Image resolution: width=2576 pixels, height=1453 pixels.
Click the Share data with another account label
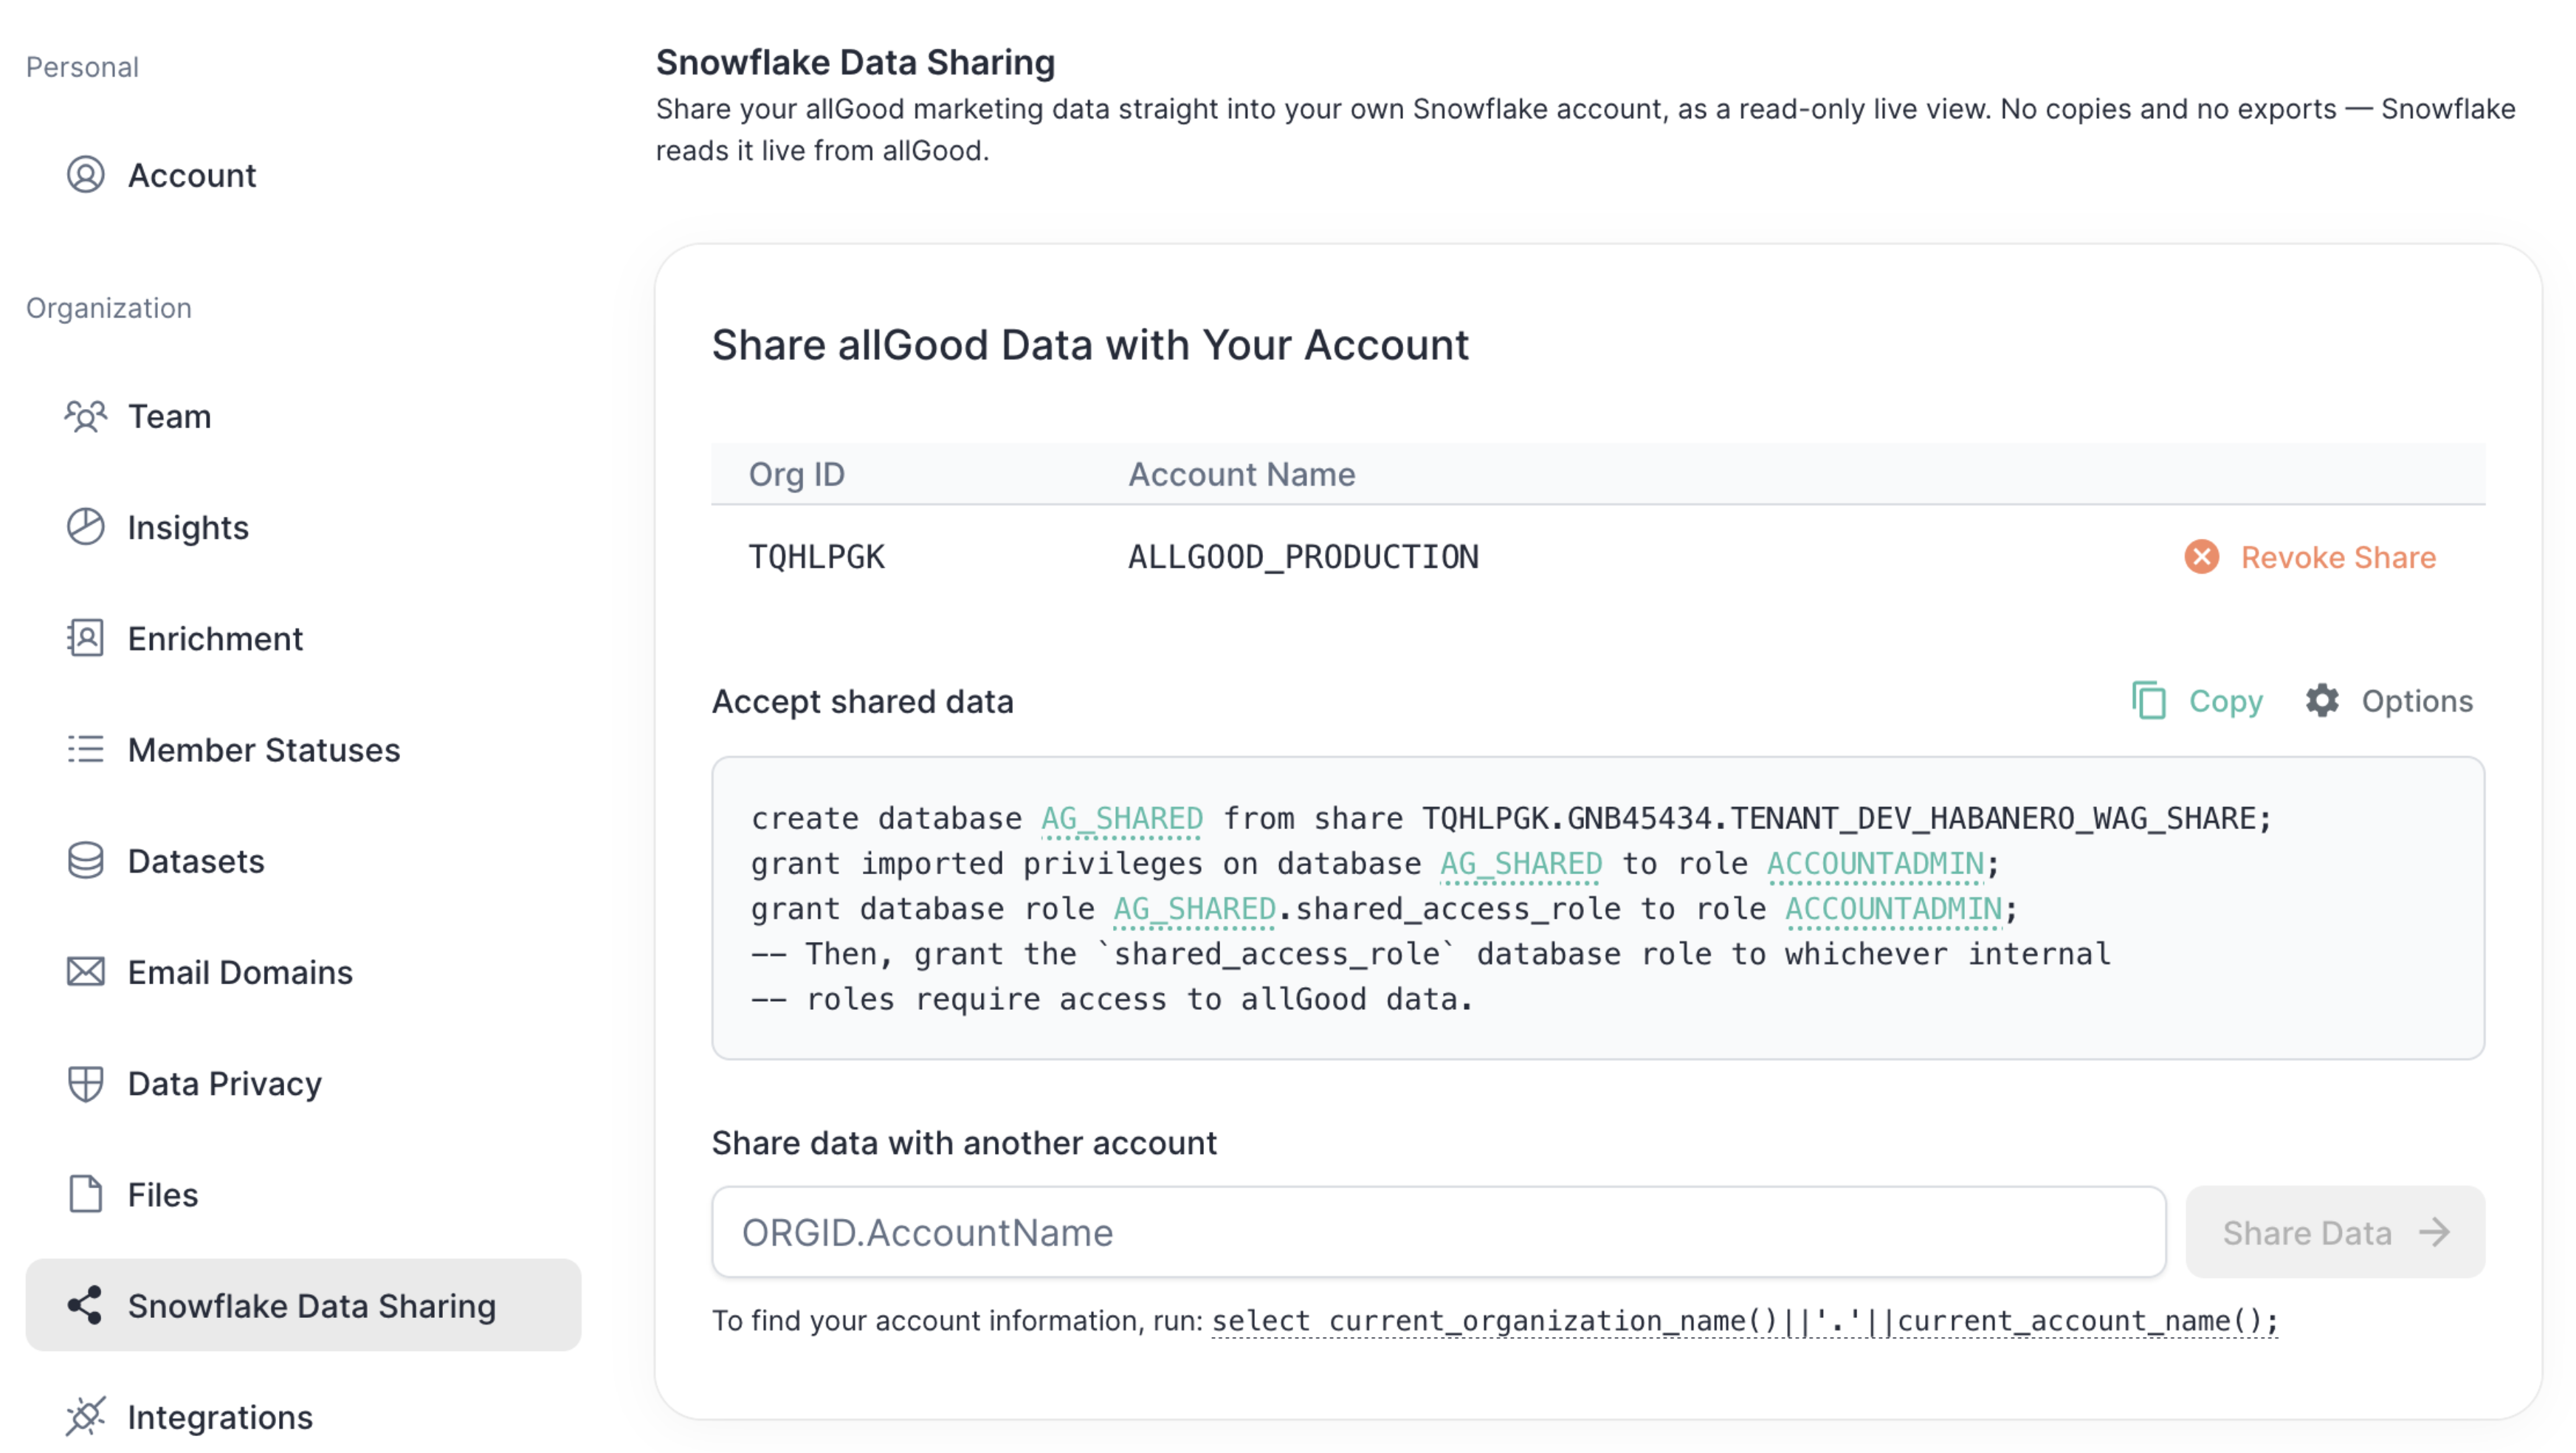coord(964,1142)
